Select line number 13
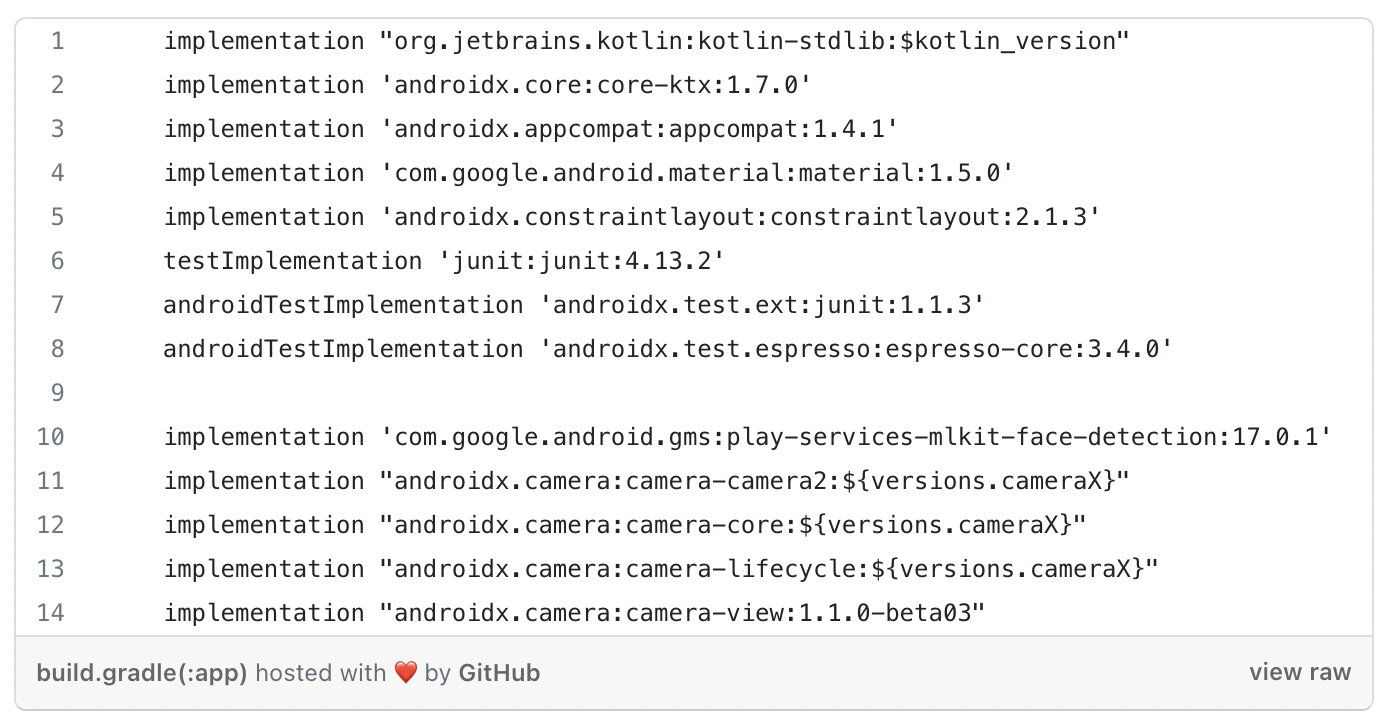This screenshot has height=726, width=1388. 50,569
